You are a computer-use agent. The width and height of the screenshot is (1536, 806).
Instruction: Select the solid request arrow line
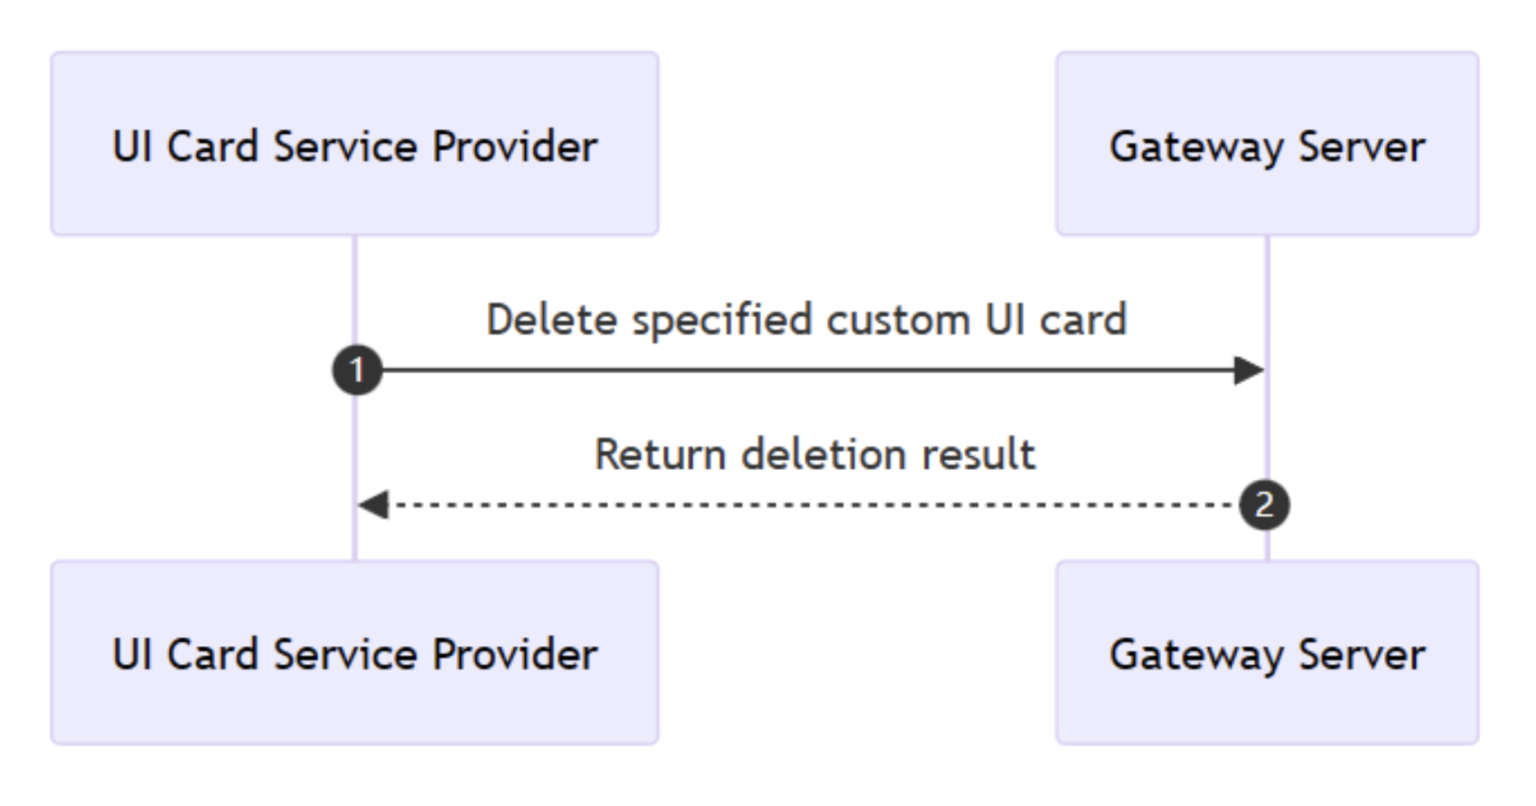coord(800,371)
